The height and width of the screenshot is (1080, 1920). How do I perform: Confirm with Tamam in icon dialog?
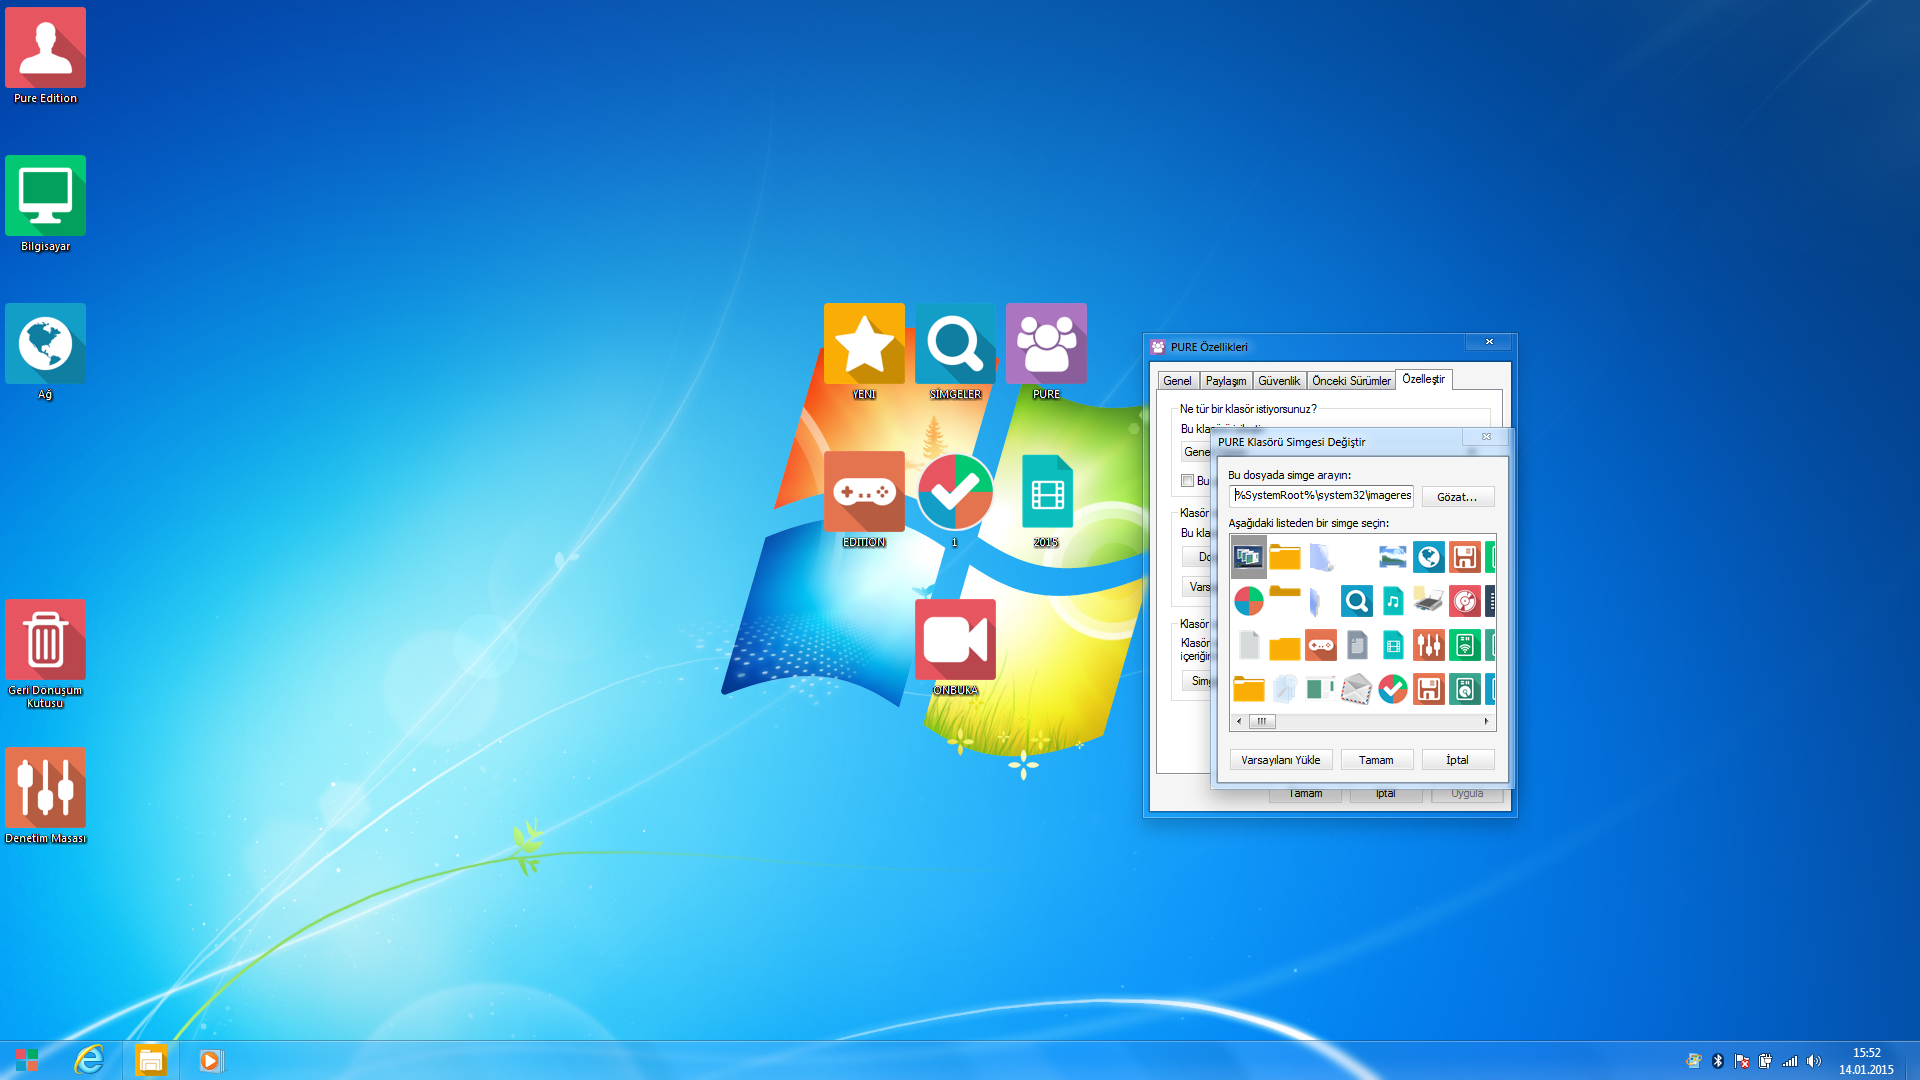1376,760
